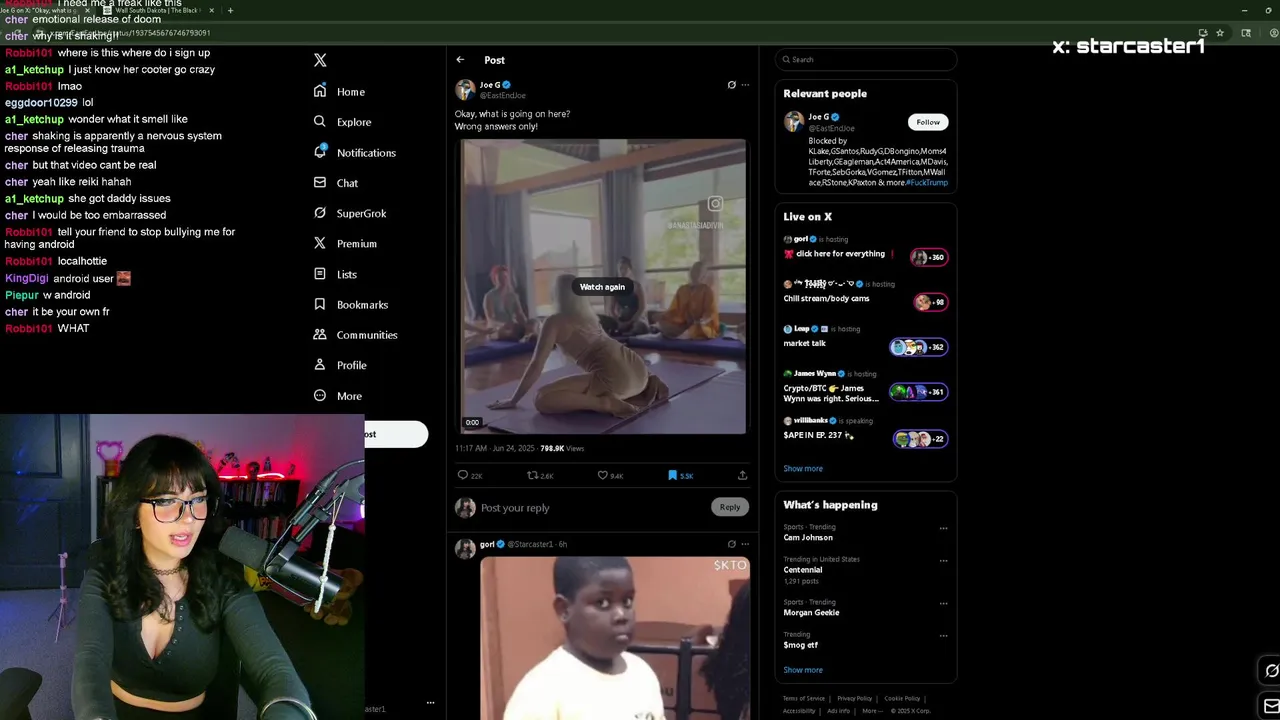Open more options on gorl's reply
This screenshot has height=720, width=1280.
[745, 544]
